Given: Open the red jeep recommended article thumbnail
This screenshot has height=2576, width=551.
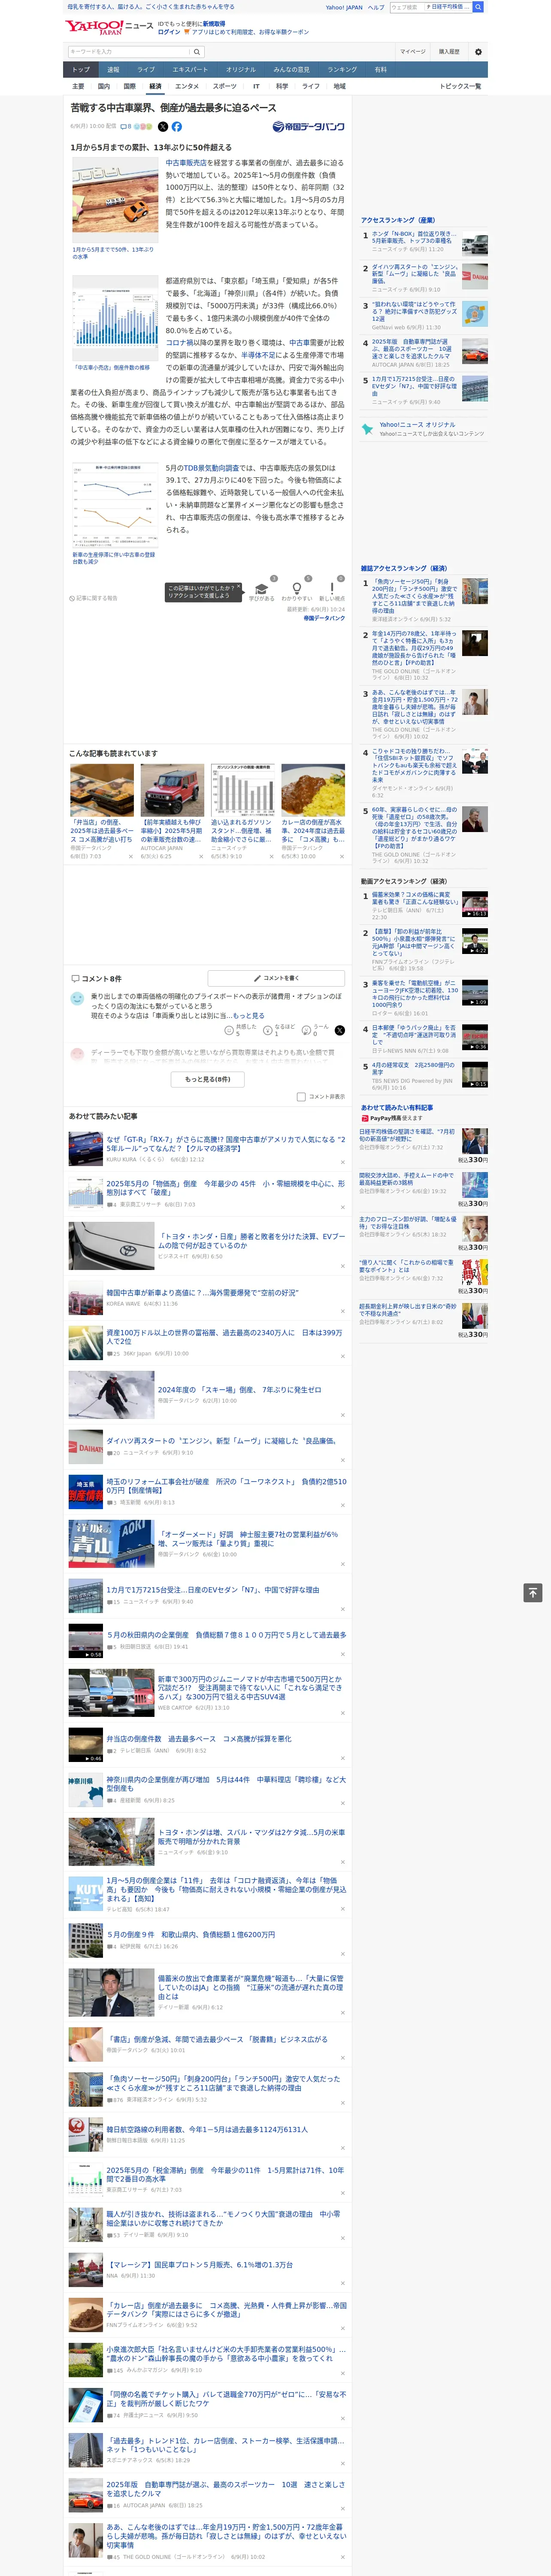Looking at the screenshot, I should 172,791.
